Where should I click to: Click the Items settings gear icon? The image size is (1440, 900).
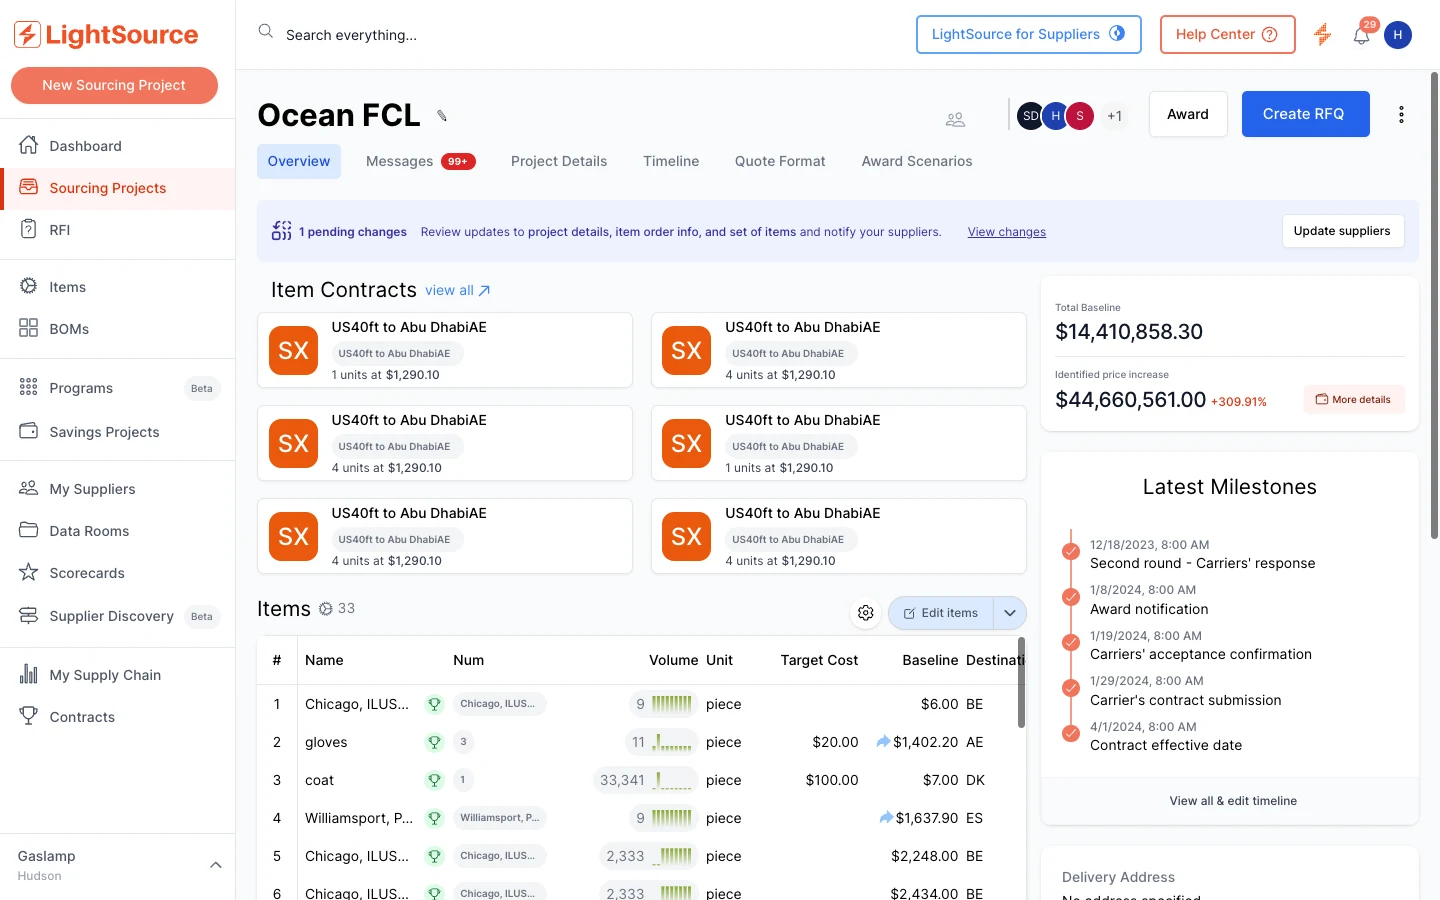tap(866, 613)
